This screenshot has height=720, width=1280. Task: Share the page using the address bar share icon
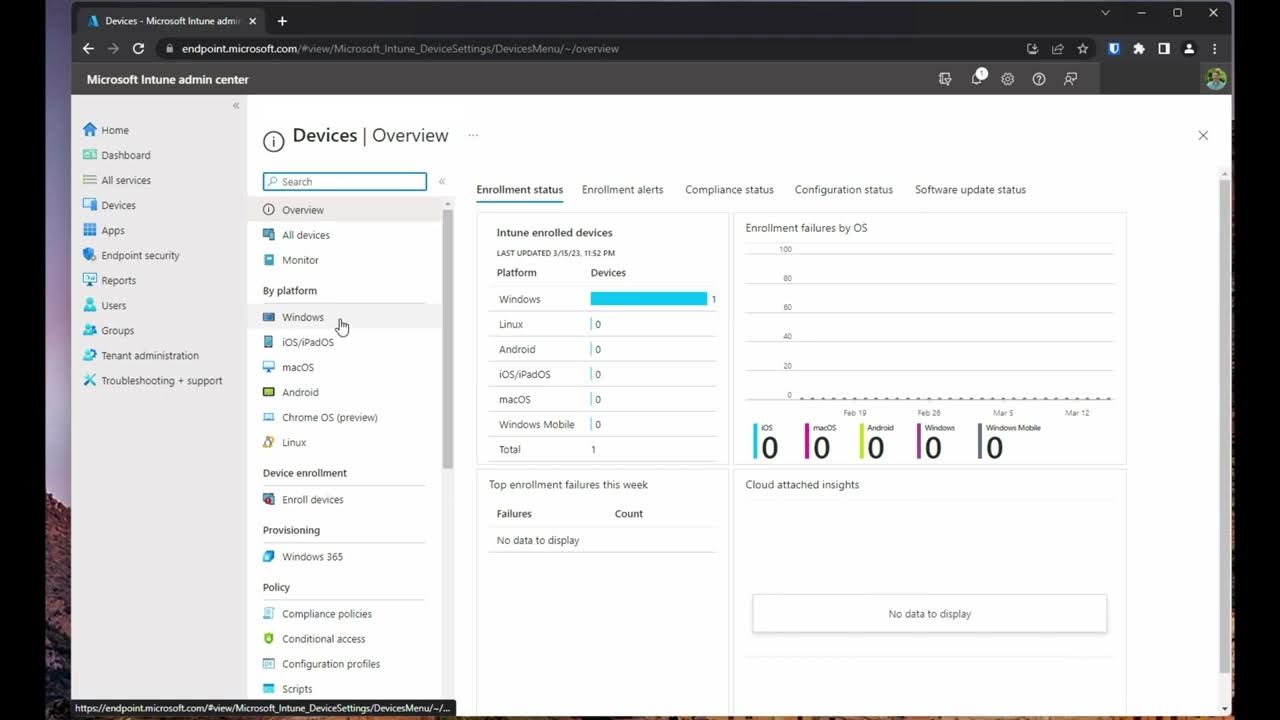point(1058,48)
